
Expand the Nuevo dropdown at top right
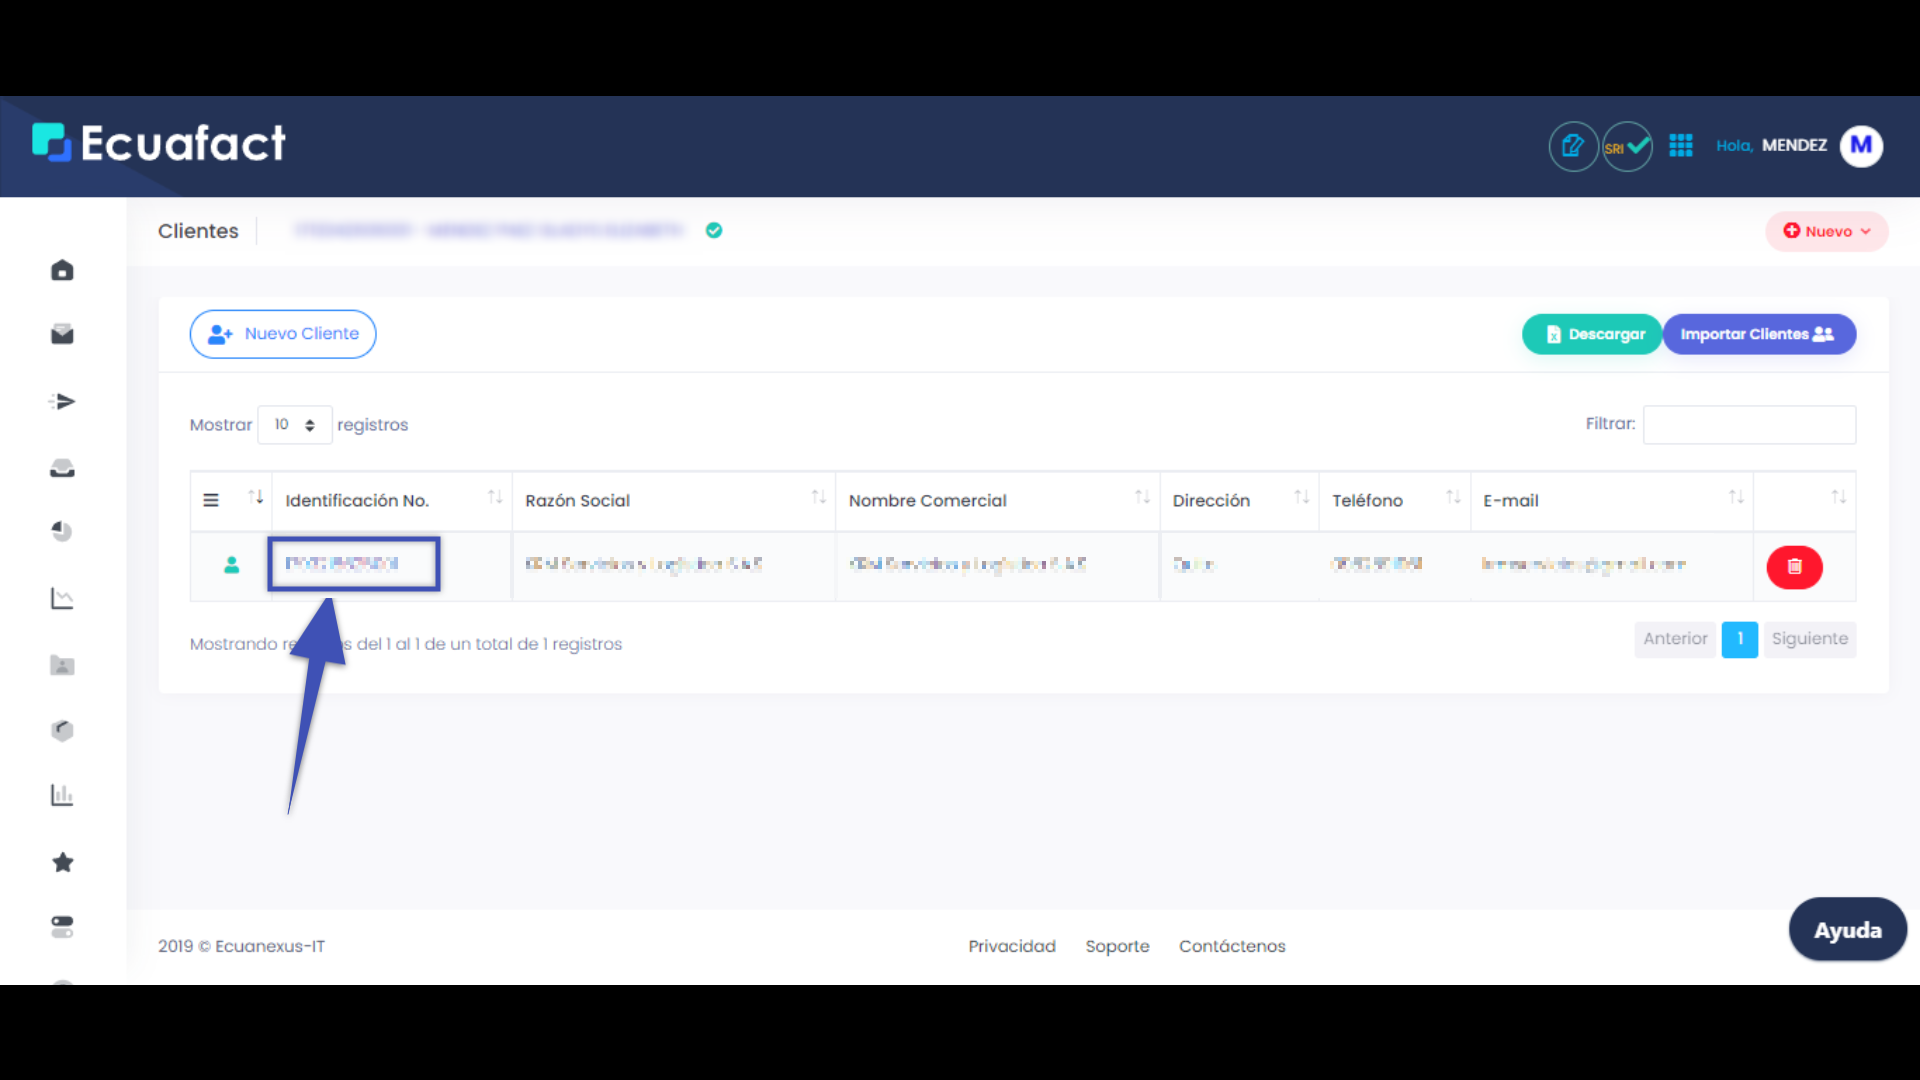click(x=1826, y=231)
